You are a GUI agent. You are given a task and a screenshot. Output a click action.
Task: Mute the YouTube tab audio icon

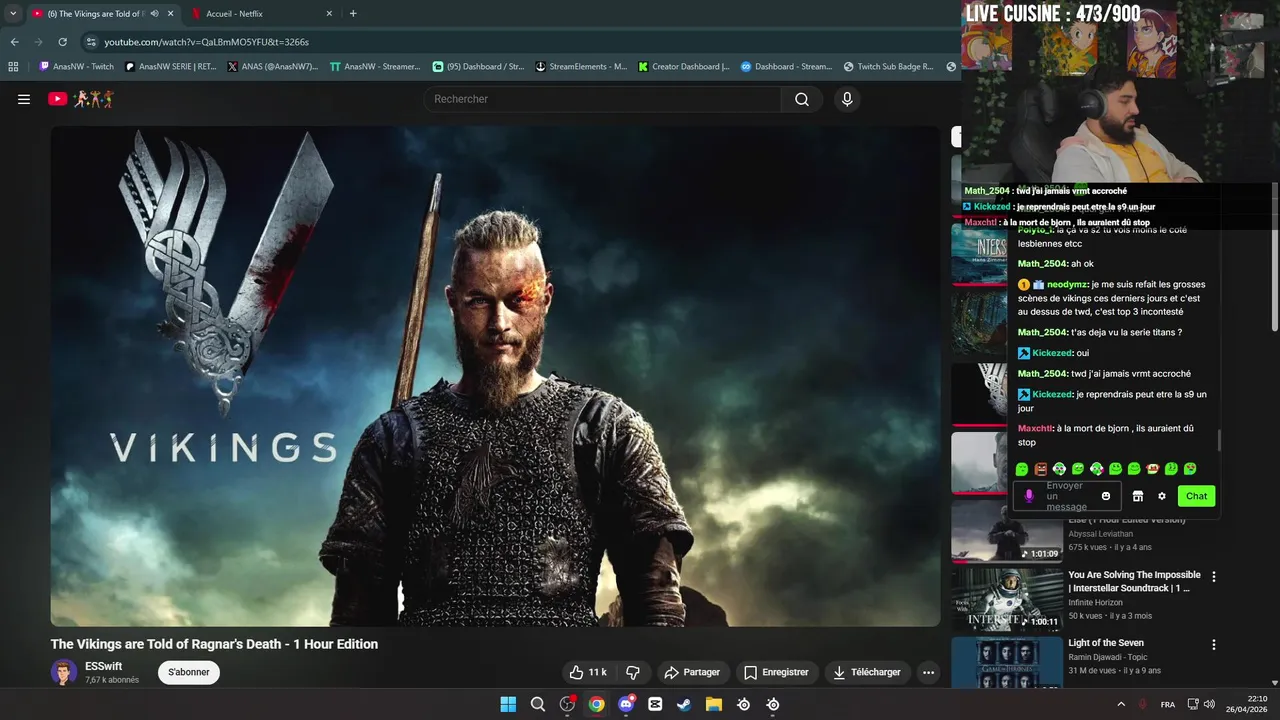click(x=154, y=14)
